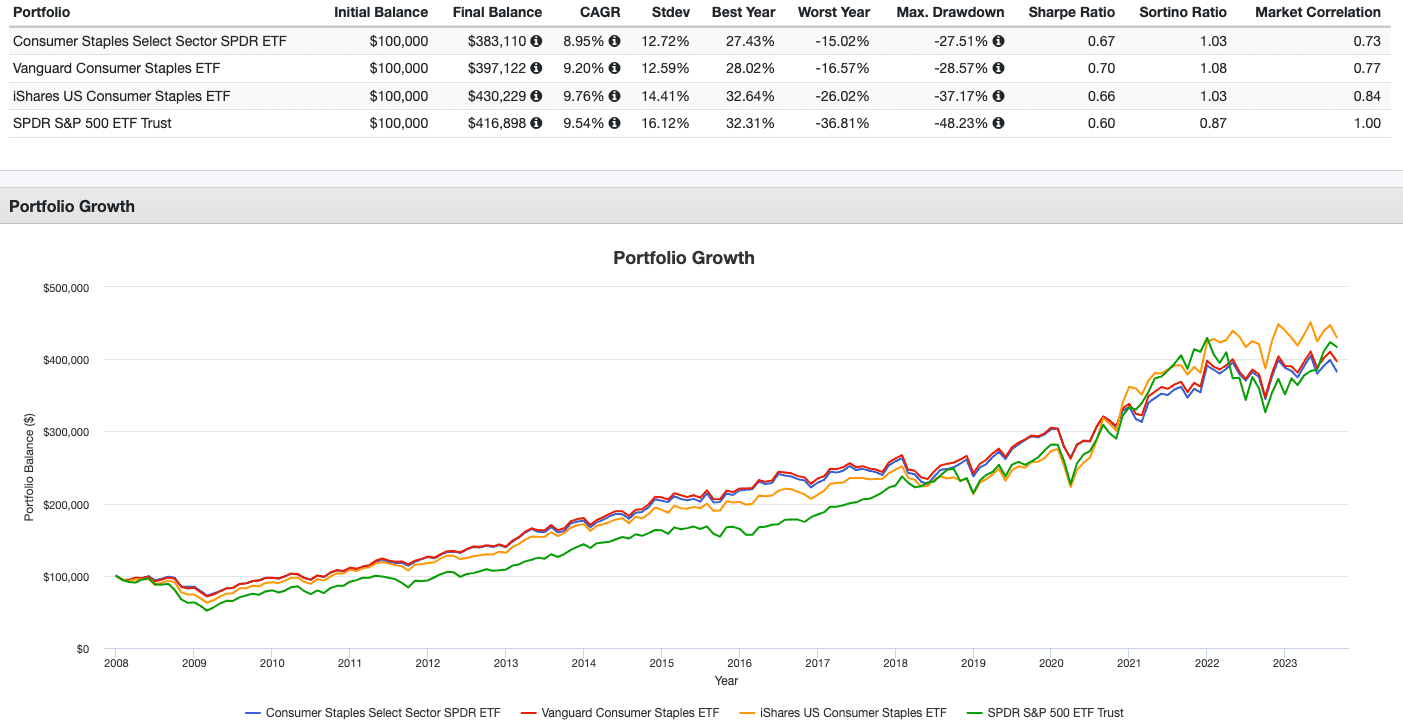Click the Best Year column header
Viewport: 1403px width, 727px height.
pyautogui.click(x=744, y=13)
